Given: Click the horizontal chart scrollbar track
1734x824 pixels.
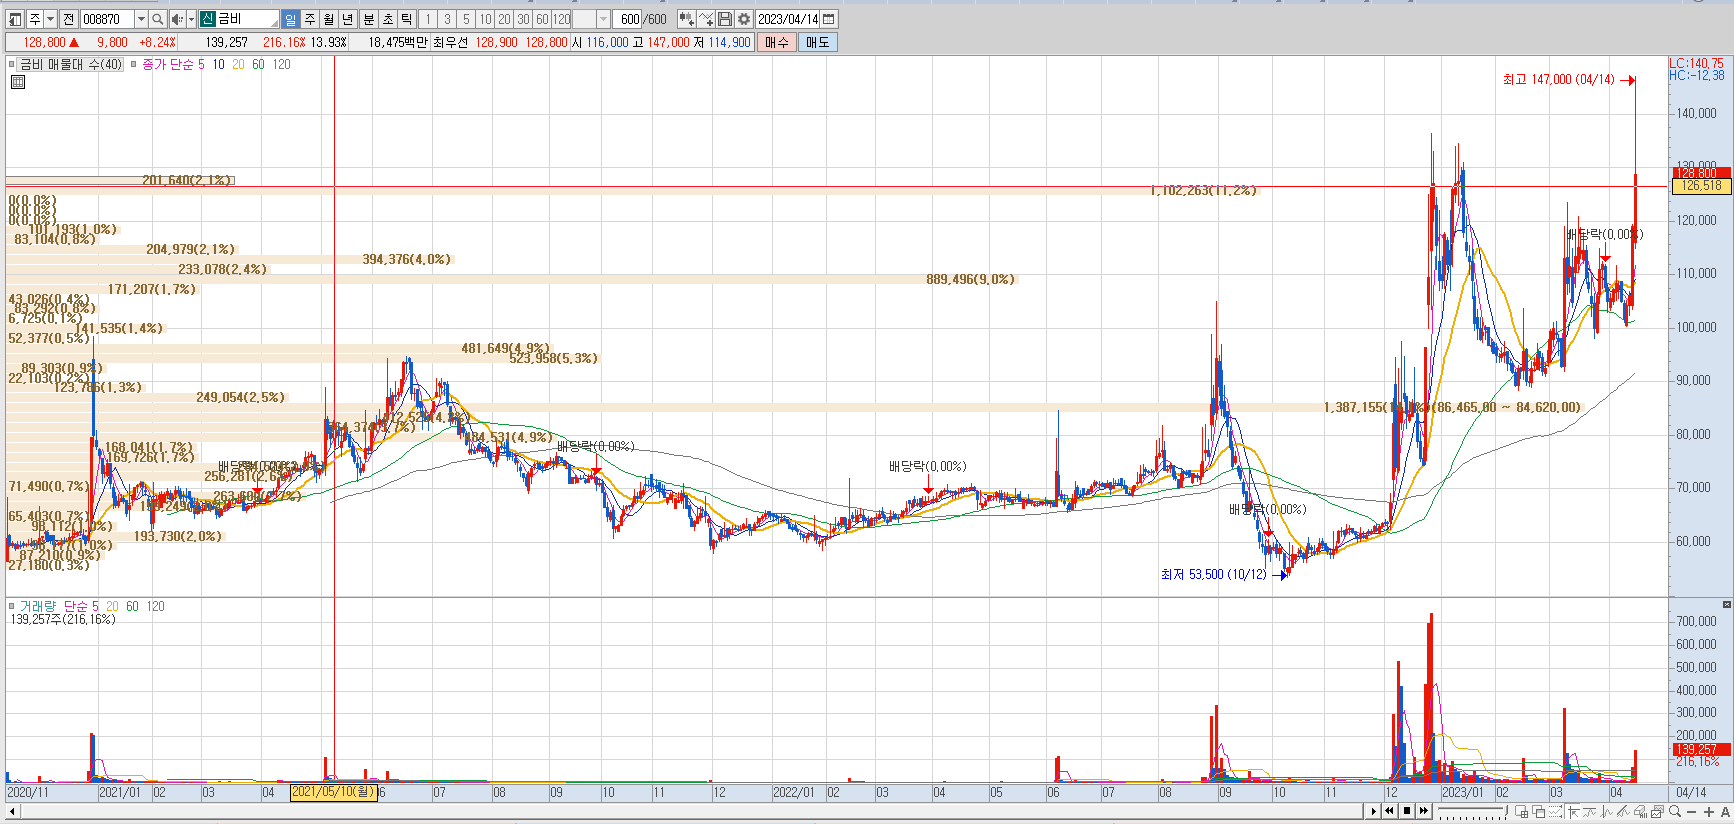Looking at the screenshot, I should pos(690,811).
